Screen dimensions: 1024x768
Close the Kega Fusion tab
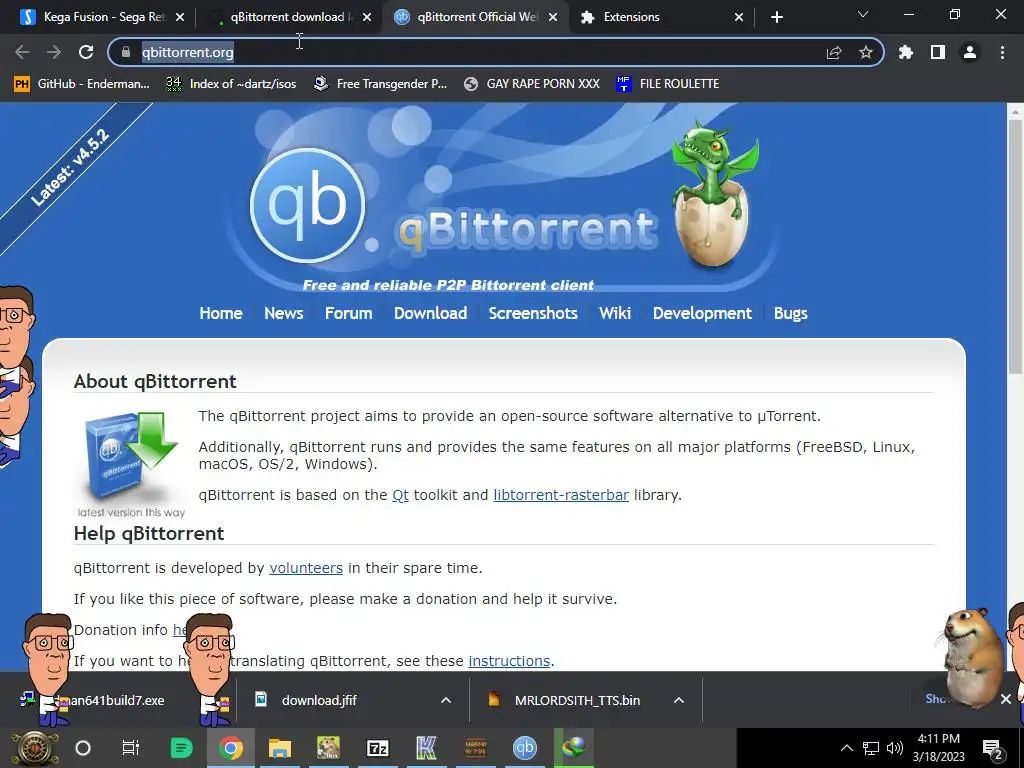point(180,17)
